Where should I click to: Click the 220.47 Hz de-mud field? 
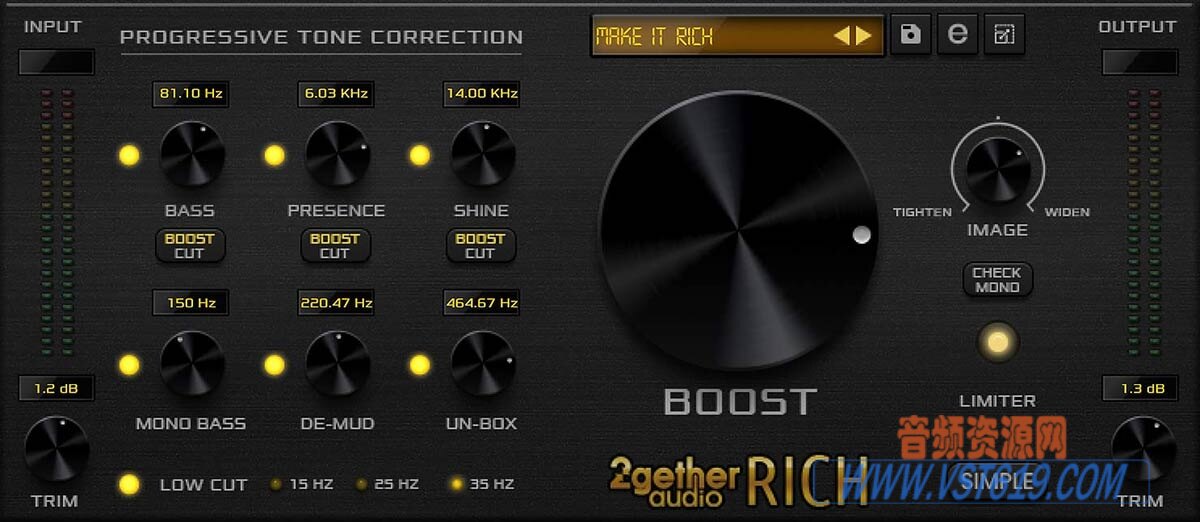point(335,302)
